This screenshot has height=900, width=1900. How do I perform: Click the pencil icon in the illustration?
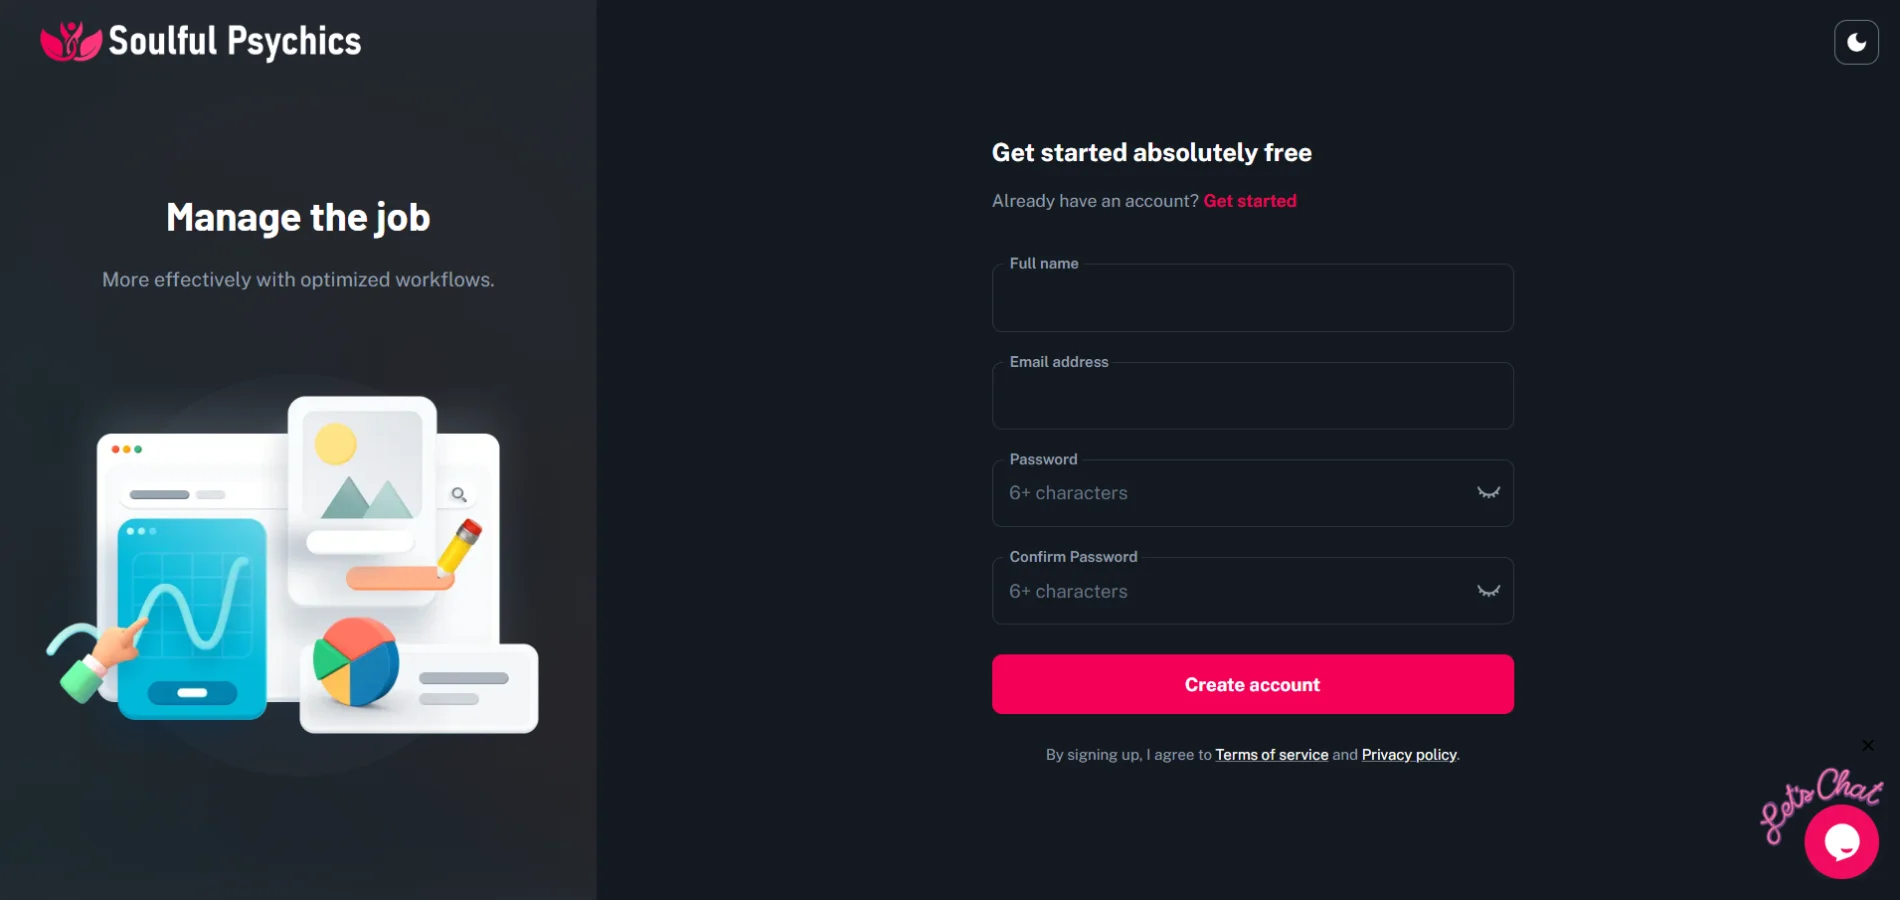pyautogui.click(x=460, y=547)
